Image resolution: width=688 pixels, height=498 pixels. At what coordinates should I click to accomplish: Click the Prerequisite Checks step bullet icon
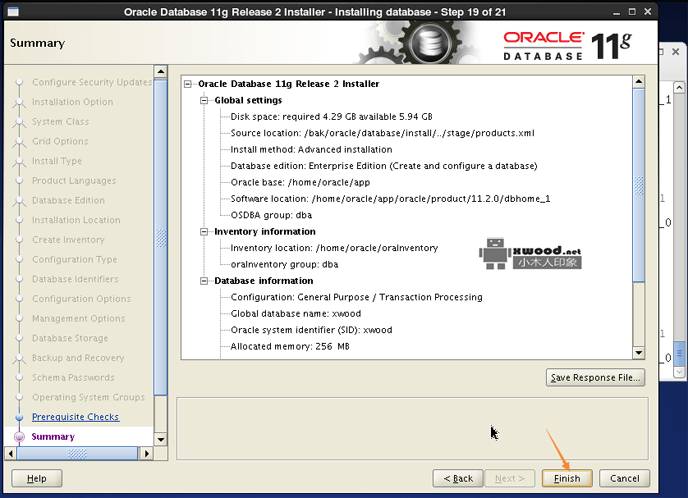pos(19,417)
